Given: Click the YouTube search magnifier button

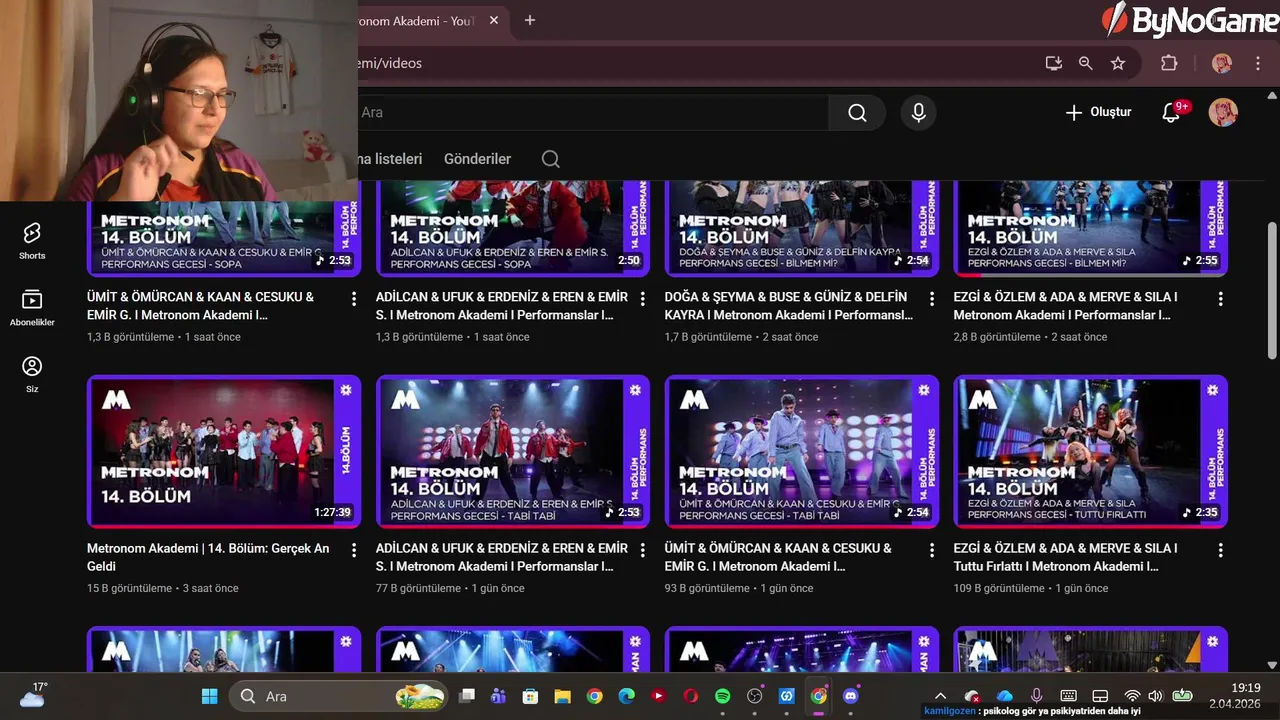Looking at the screenshot, I should [x=857, y=113].
